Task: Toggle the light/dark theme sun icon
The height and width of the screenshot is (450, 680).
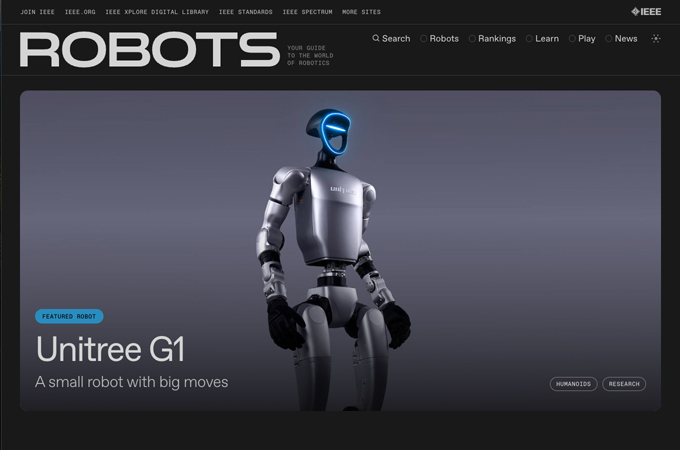Action: (656, 39)
